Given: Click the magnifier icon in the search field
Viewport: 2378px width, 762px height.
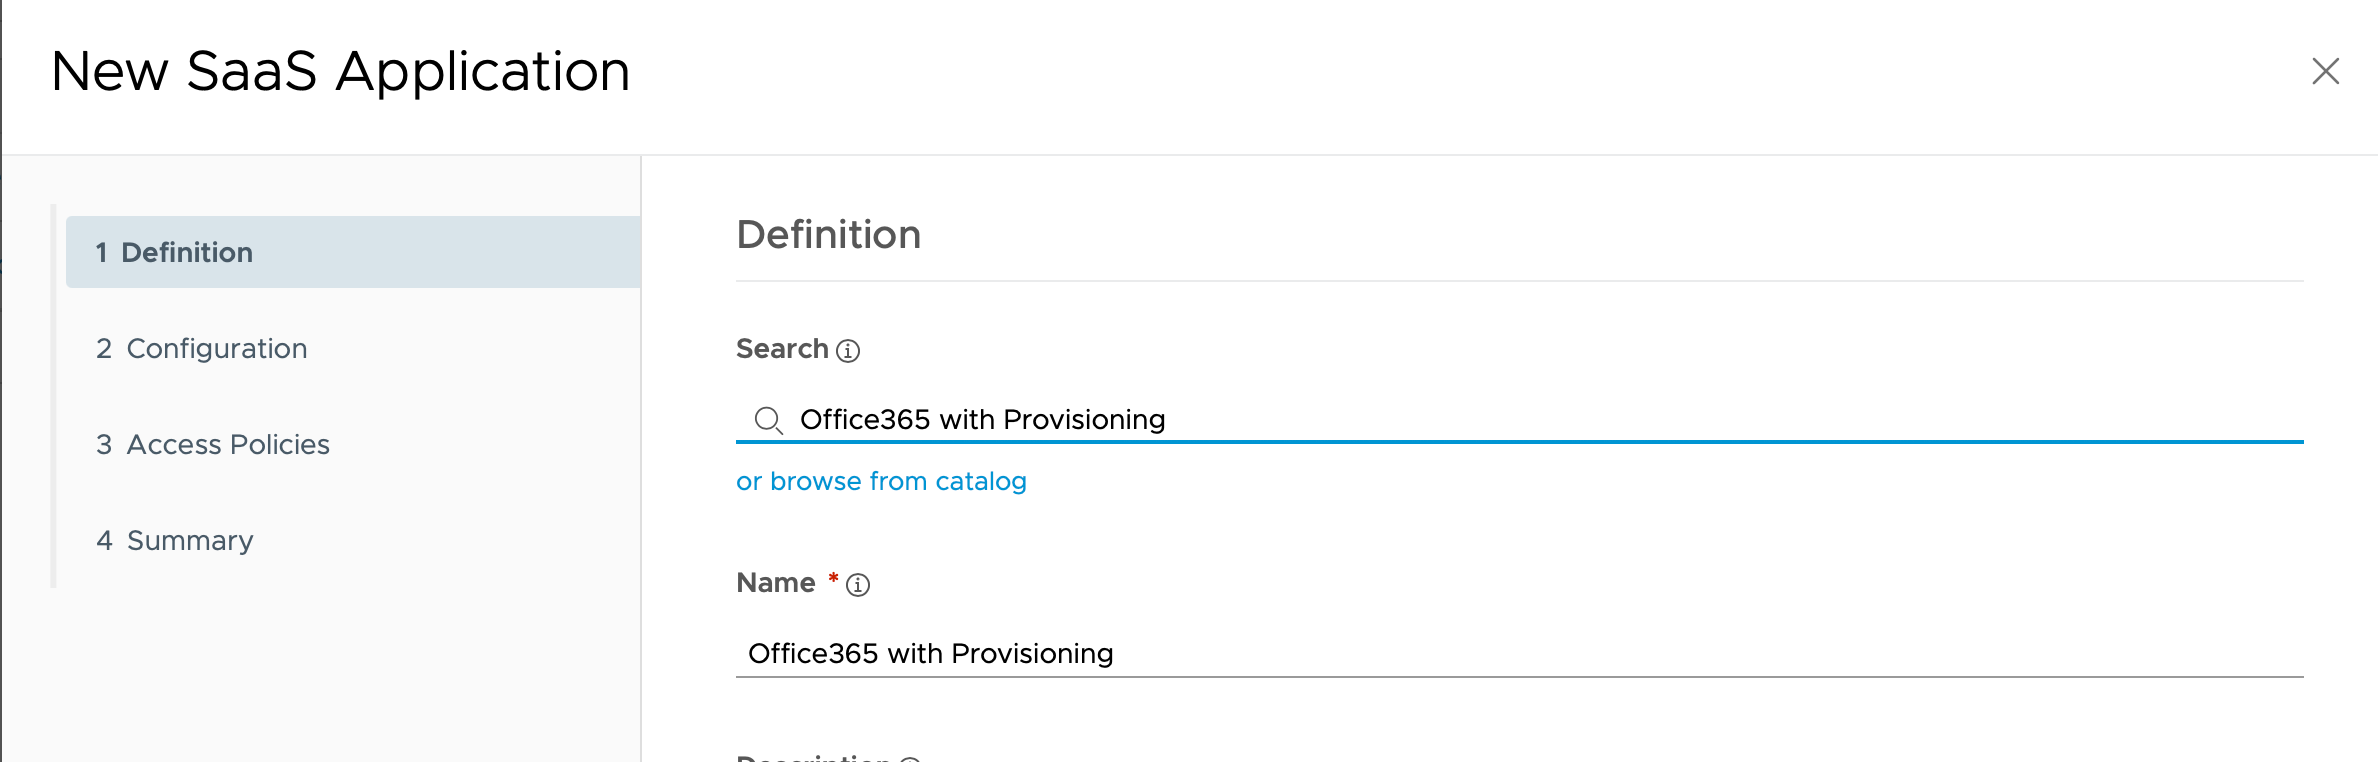Looking at the screenshot, I should pyautogui.click(x=768, y=420).
